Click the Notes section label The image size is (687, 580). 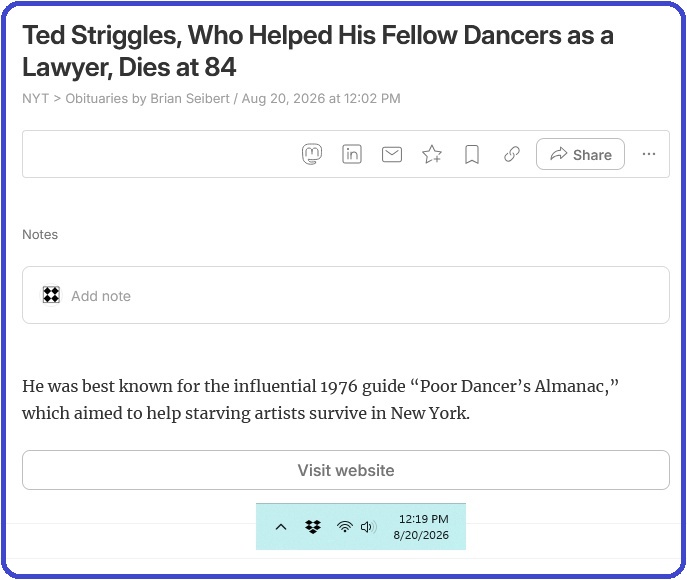pyautogui.click(x=40, y=235)
